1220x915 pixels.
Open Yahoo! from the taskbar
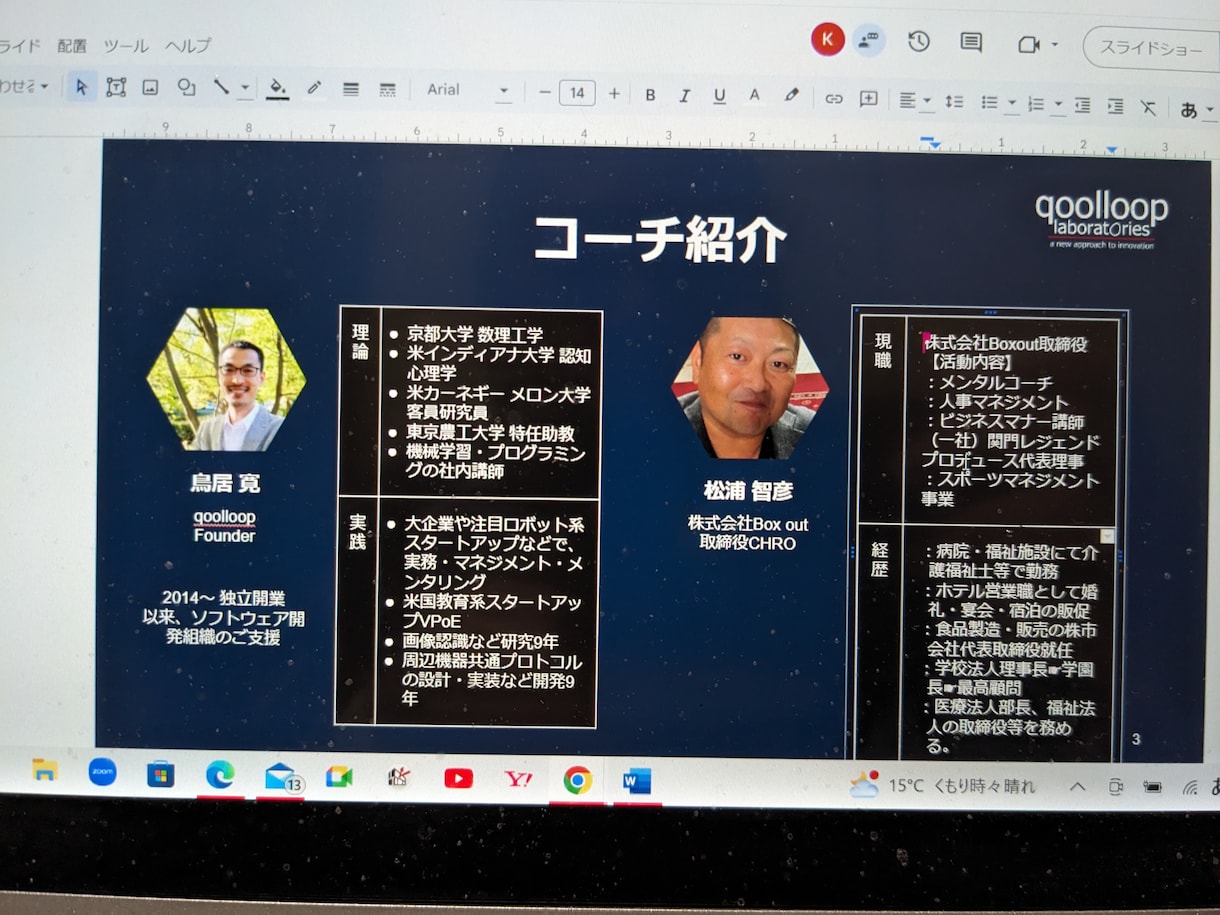click(518, 779)
